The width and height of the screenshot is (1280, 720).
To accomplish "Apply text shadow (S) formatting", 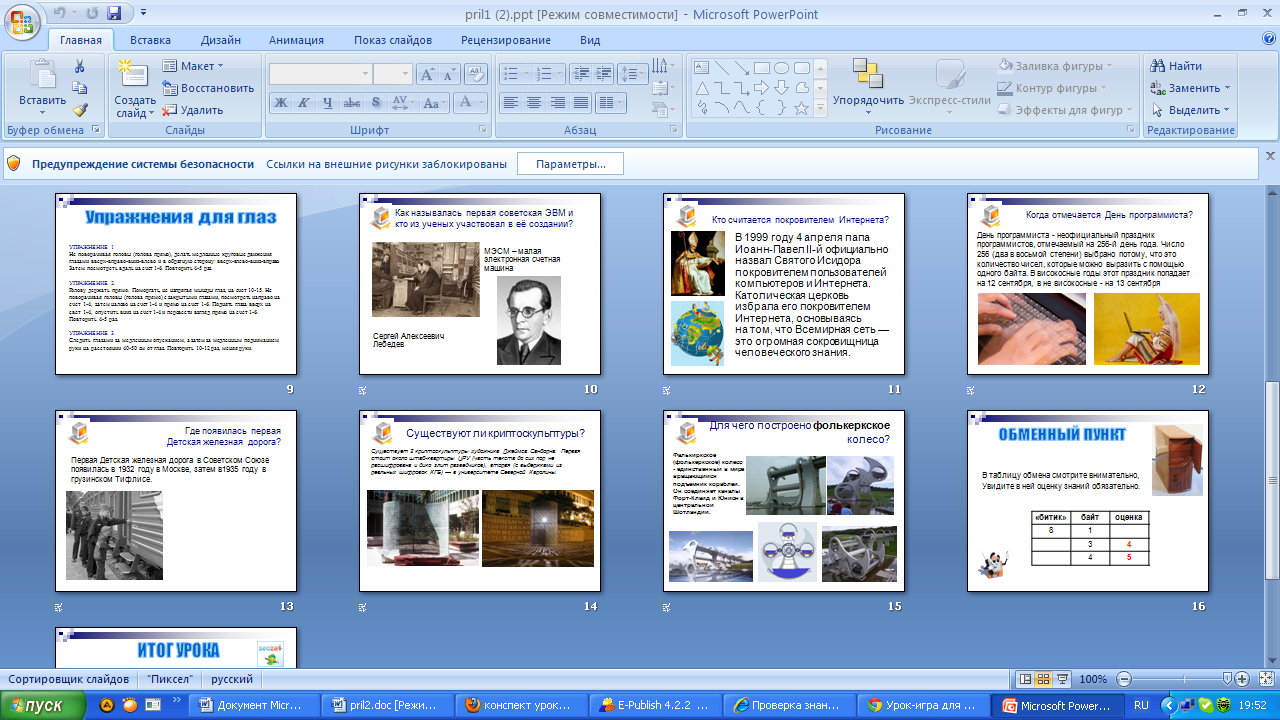I will pos(375,102).
